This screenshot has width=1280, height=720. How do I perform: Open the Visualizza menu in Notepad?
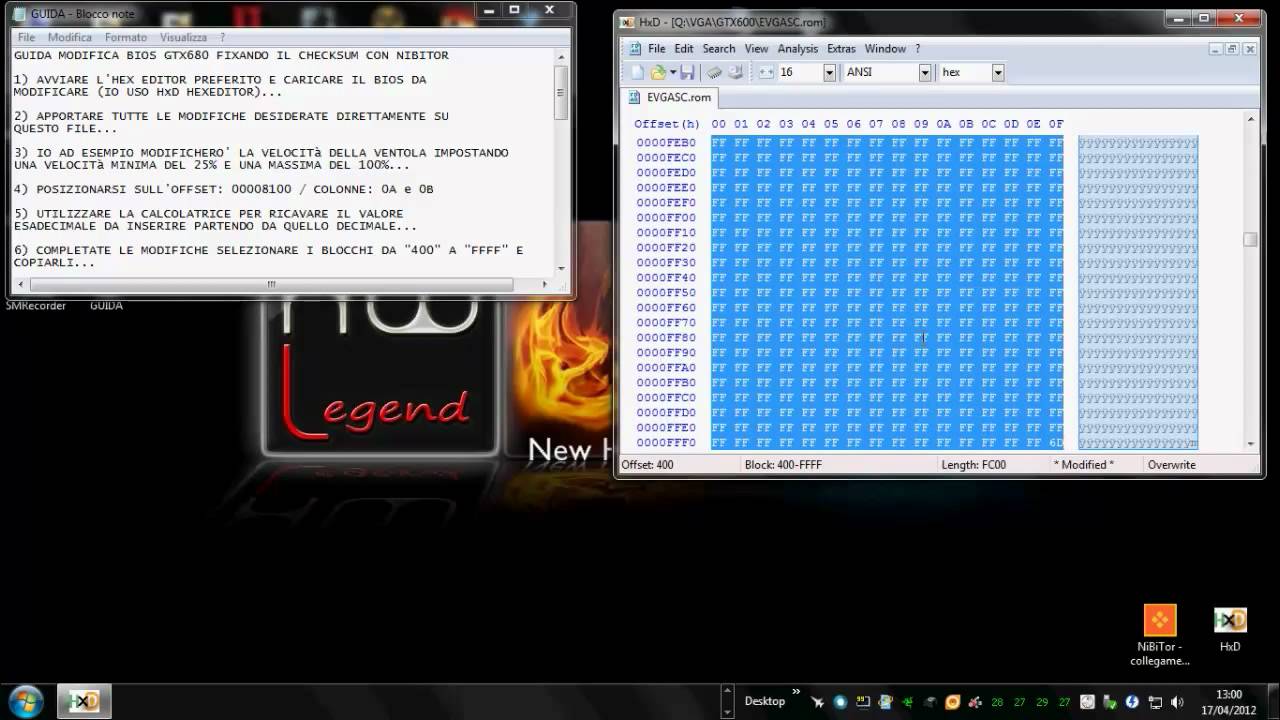click(183, 37)
